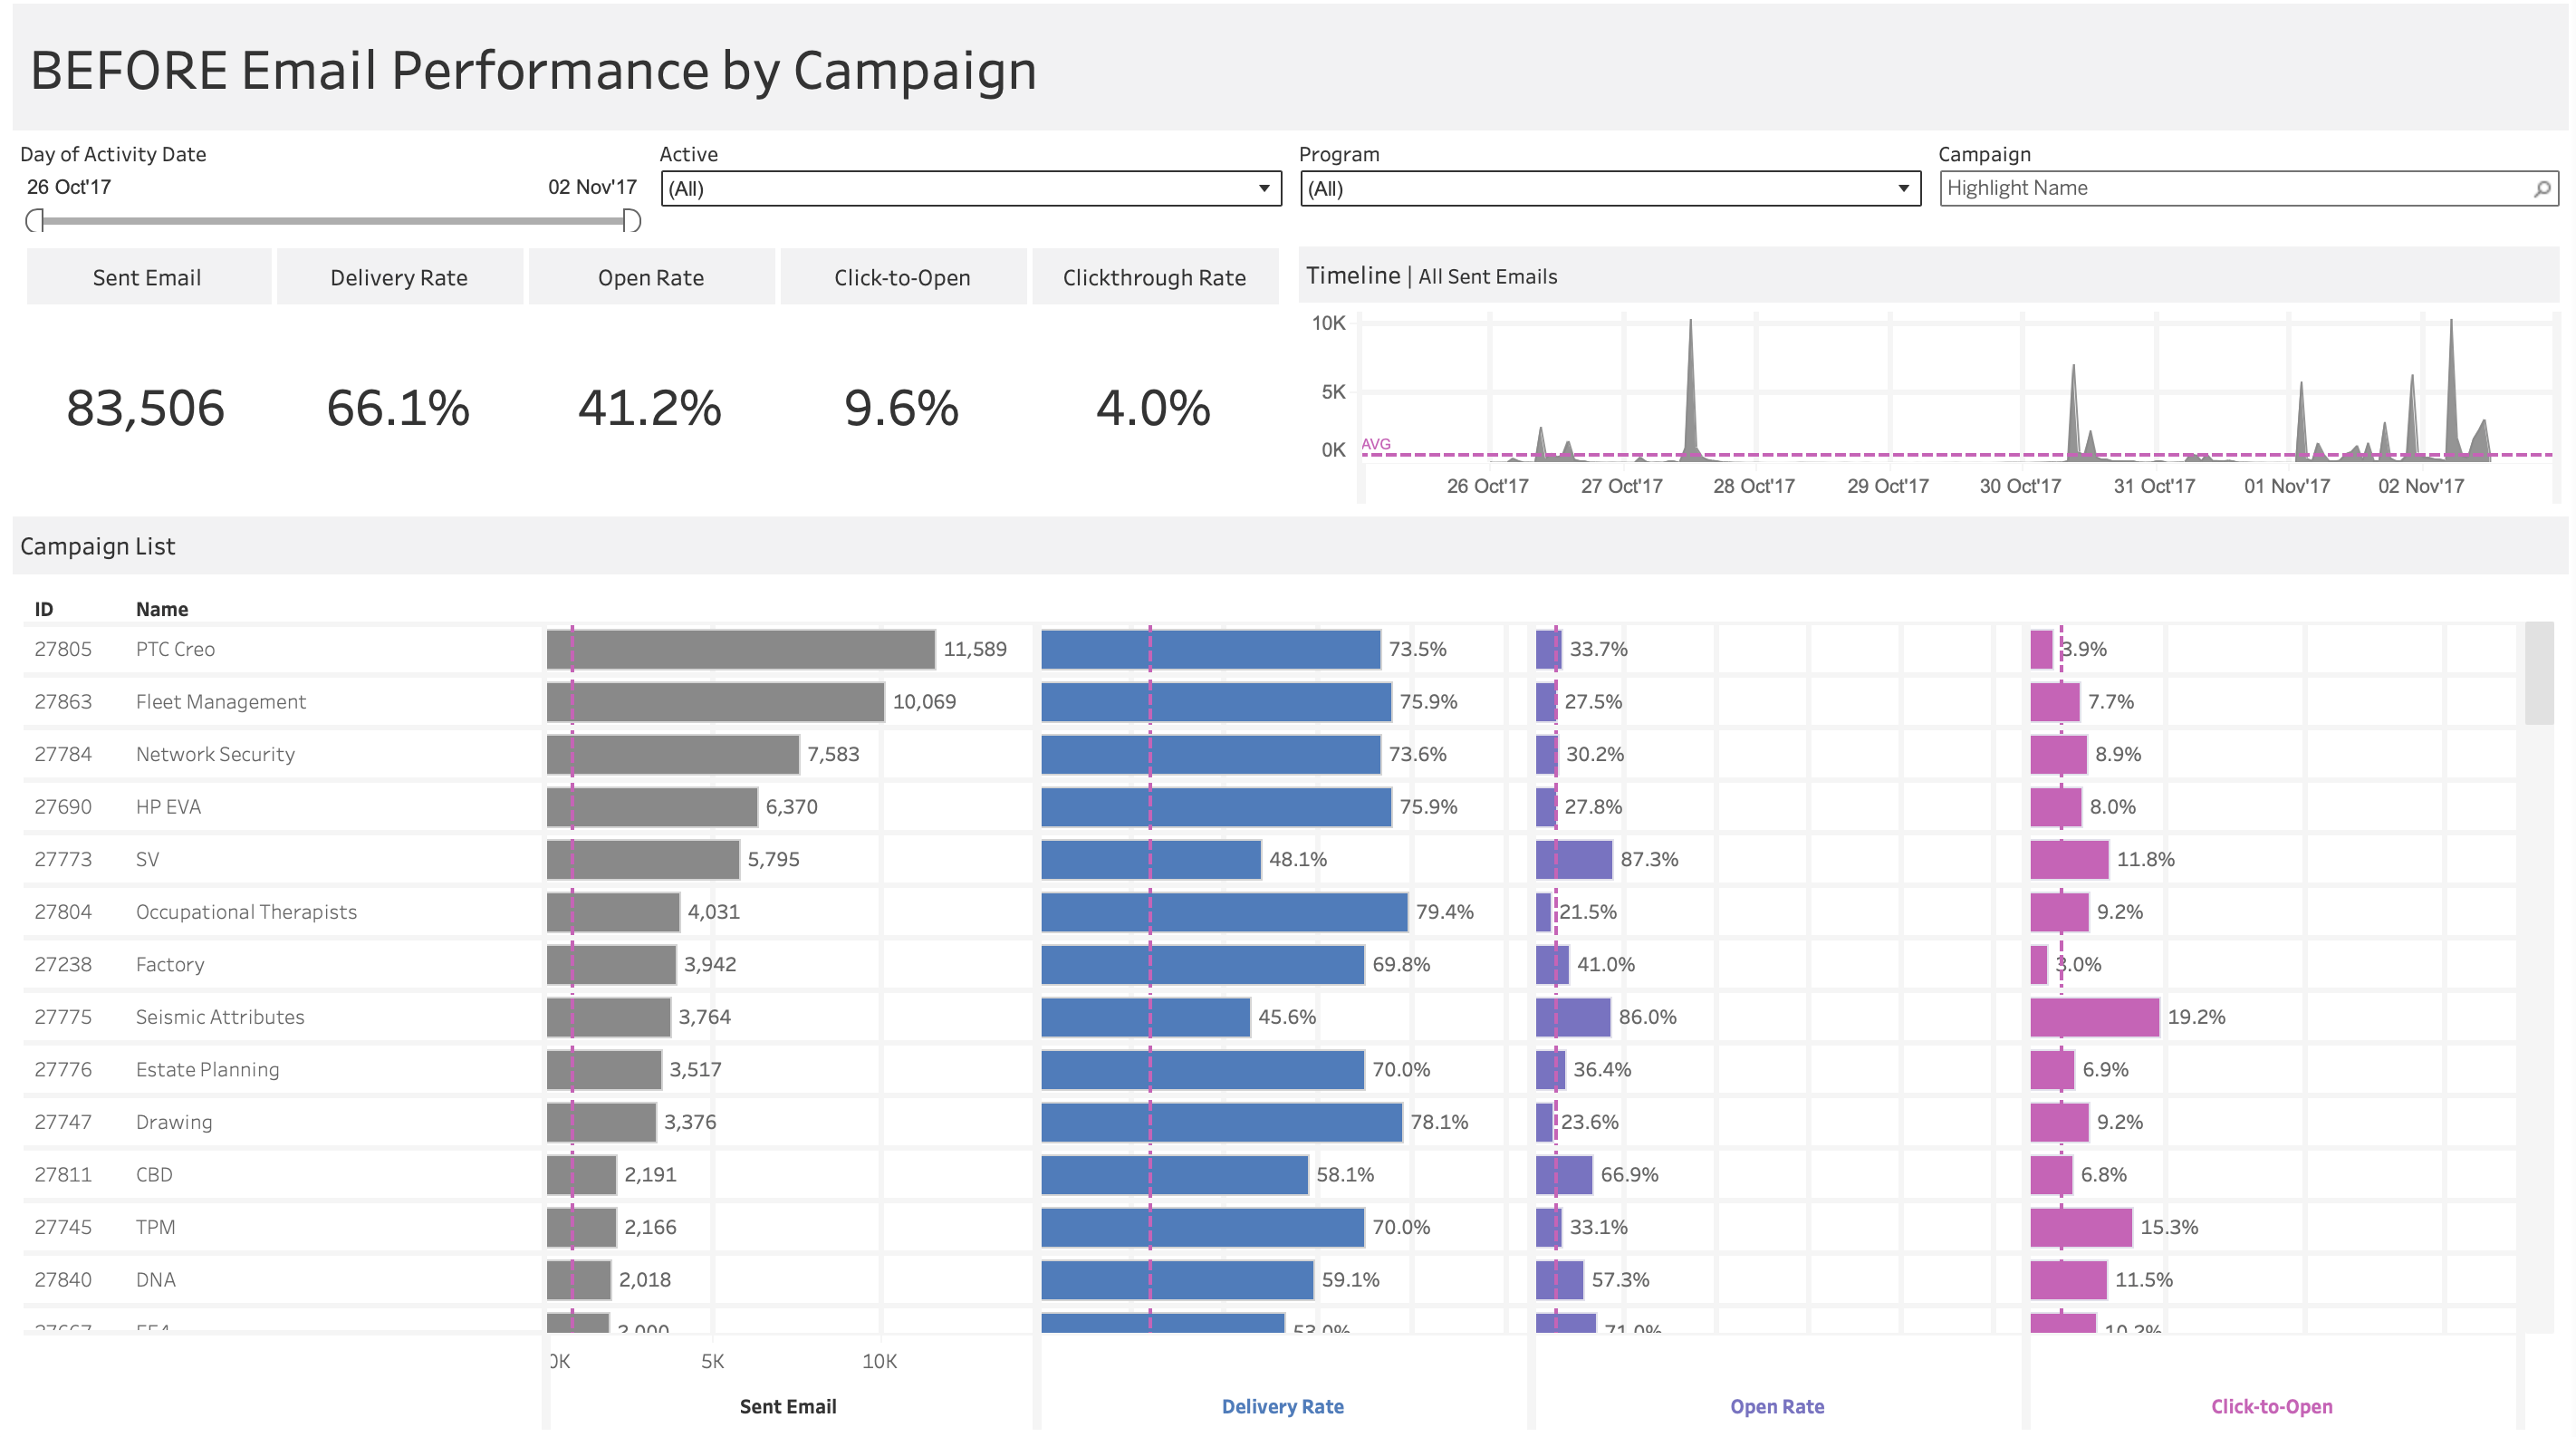This screenshot has width=2576, height=1437.
Task: Choose the Open Rate metric tab
Action: coord(651,278)
